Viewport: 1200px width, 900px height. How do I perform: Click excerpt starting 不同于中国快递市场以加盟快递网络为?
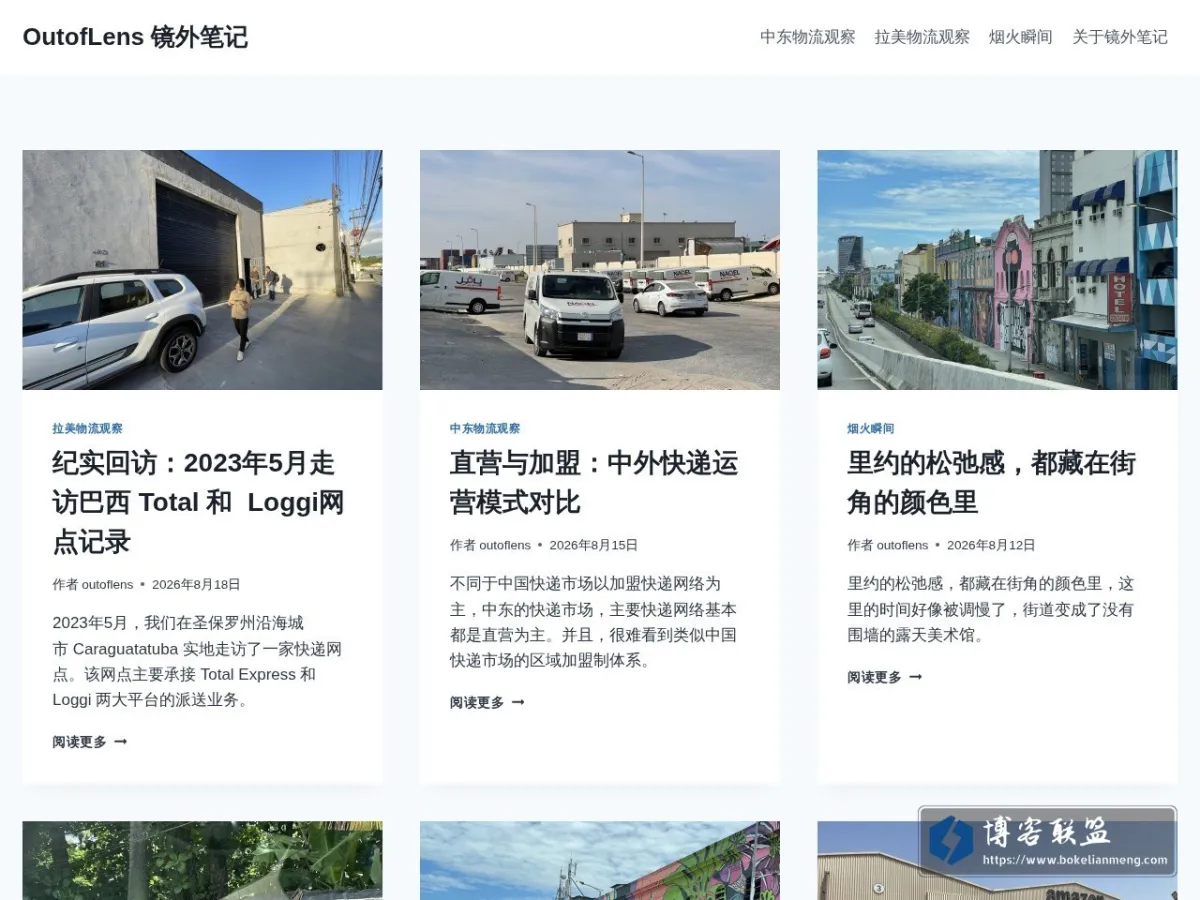coord(594,622)
